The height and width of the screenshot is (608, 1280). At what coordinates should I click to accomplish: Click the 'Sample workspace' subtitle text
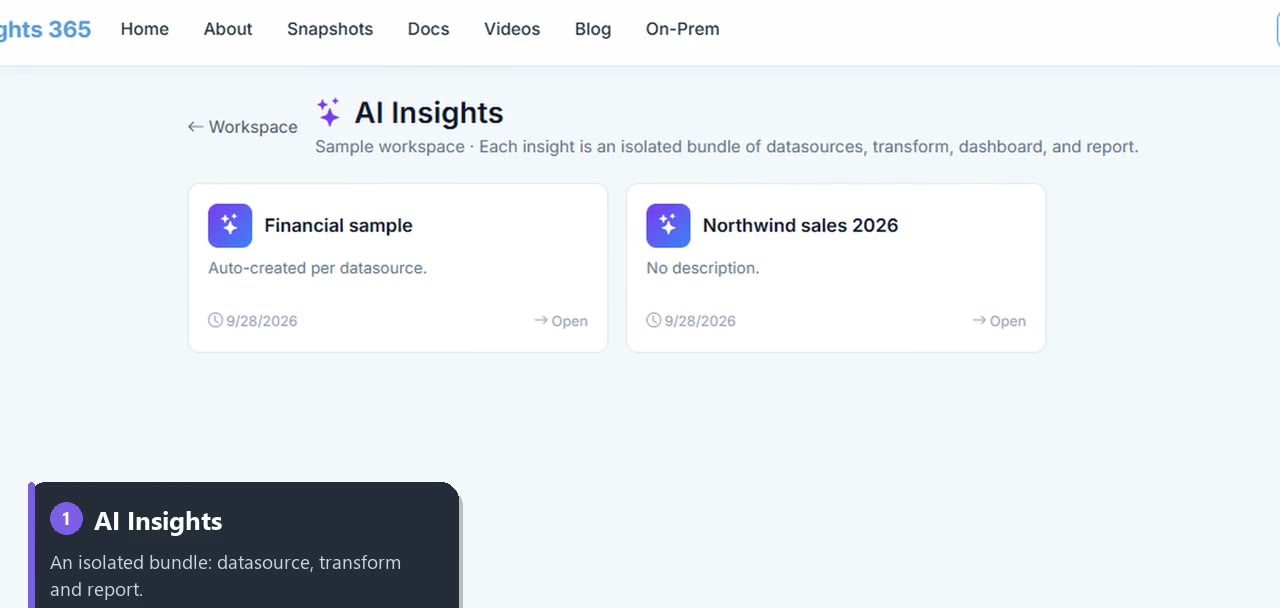tap(390, 147)
